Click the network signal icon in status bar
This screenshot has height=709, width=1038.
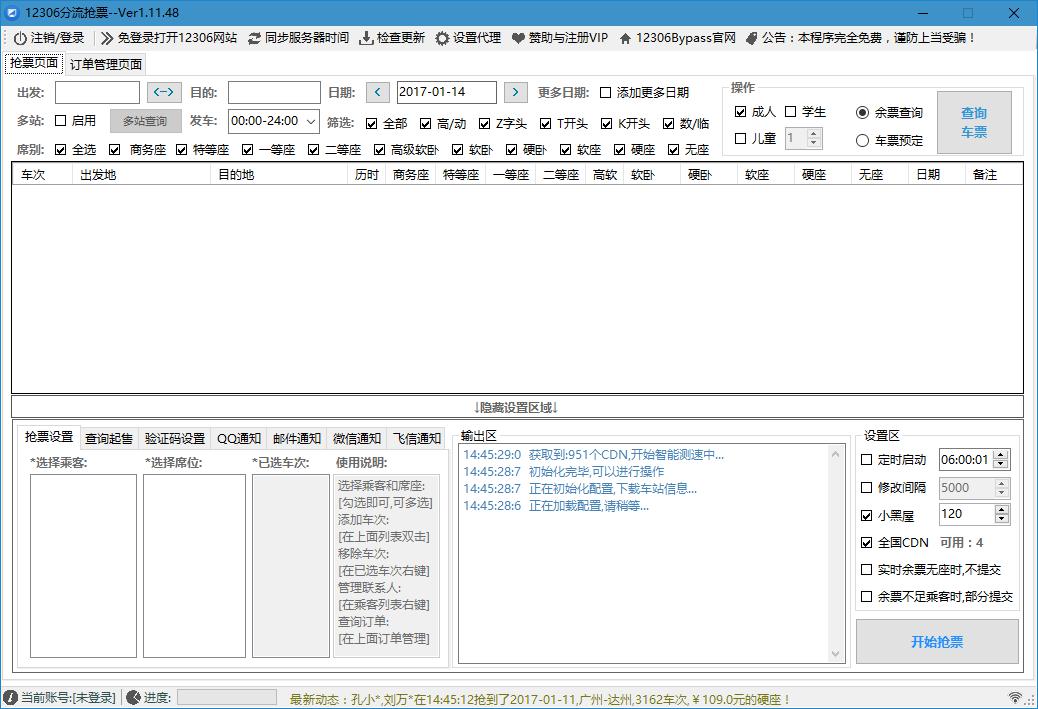point(1015,697)
